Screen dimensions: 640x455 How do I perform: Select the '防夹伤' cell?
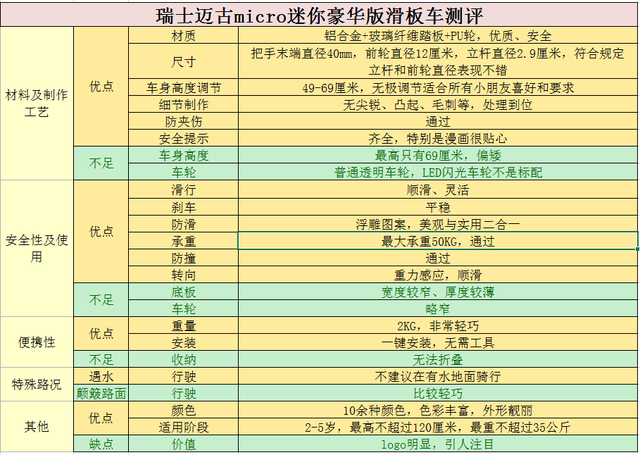[x=183, y=122]
